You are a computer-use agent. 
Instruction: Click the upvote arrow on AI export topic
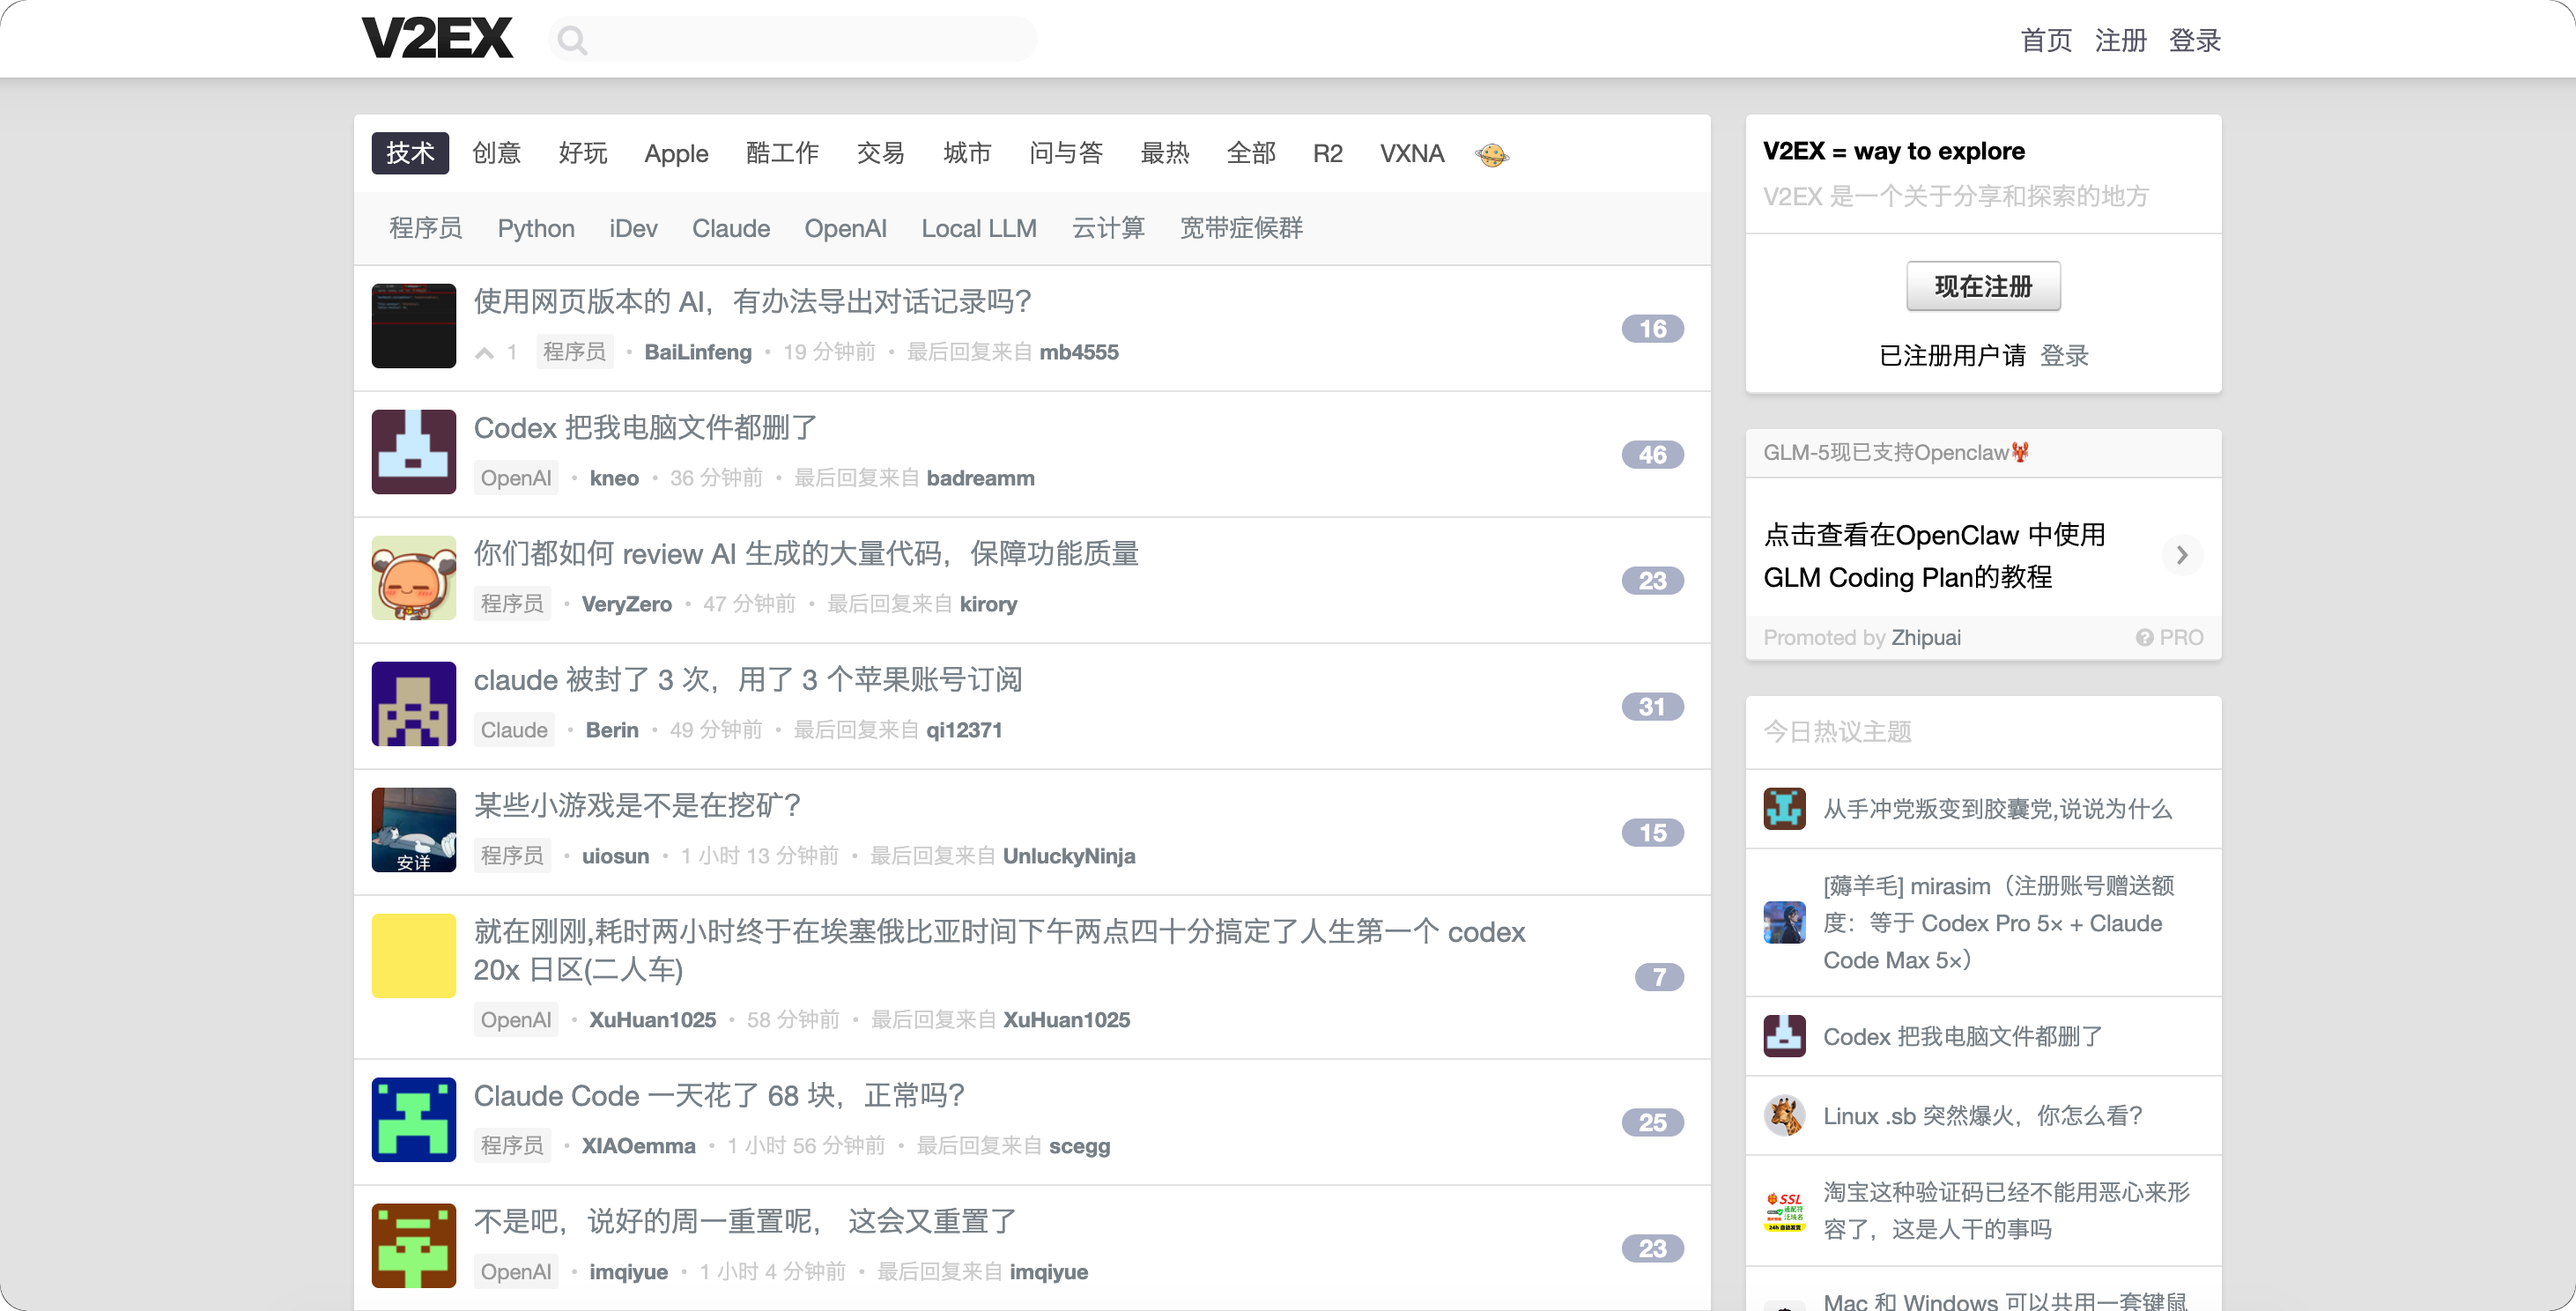pos(485,353)
